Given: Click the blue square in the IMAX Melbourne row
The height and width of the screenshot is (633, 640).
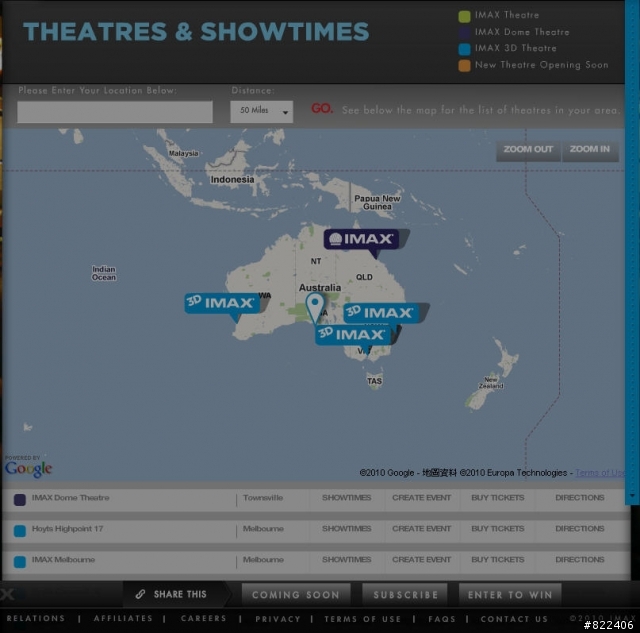Looking at the screenshot, I should tap(20, 562).
